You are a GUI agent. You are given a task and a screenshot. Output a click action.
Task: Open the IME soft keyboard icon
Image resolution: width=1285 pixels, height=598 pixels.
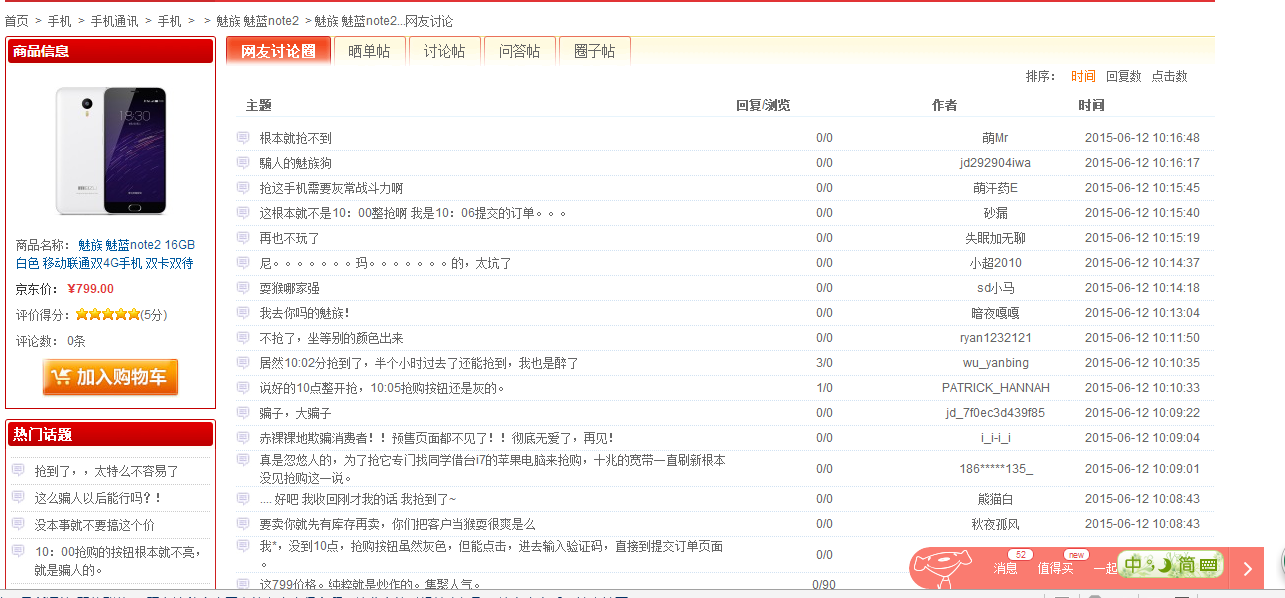click(x=1209, y=565)
